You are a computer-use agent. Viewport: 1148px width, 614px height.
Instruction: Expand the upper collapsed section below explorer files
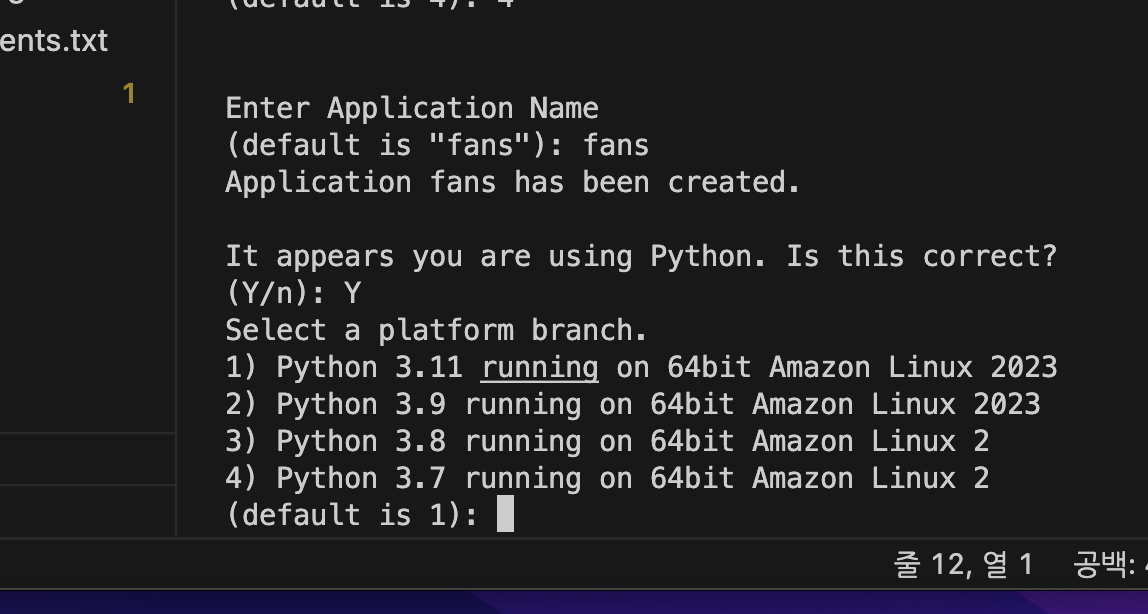click(x=87, y=458)
